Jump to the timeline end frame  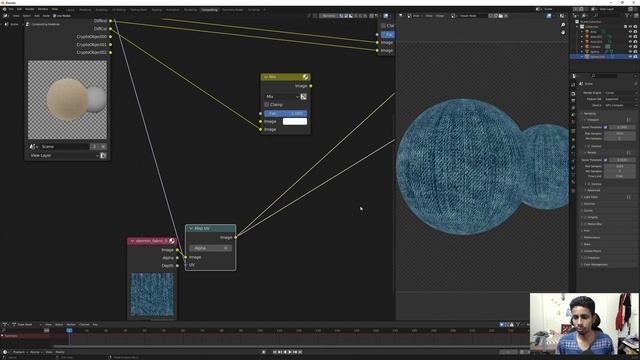tap(300, 352)
